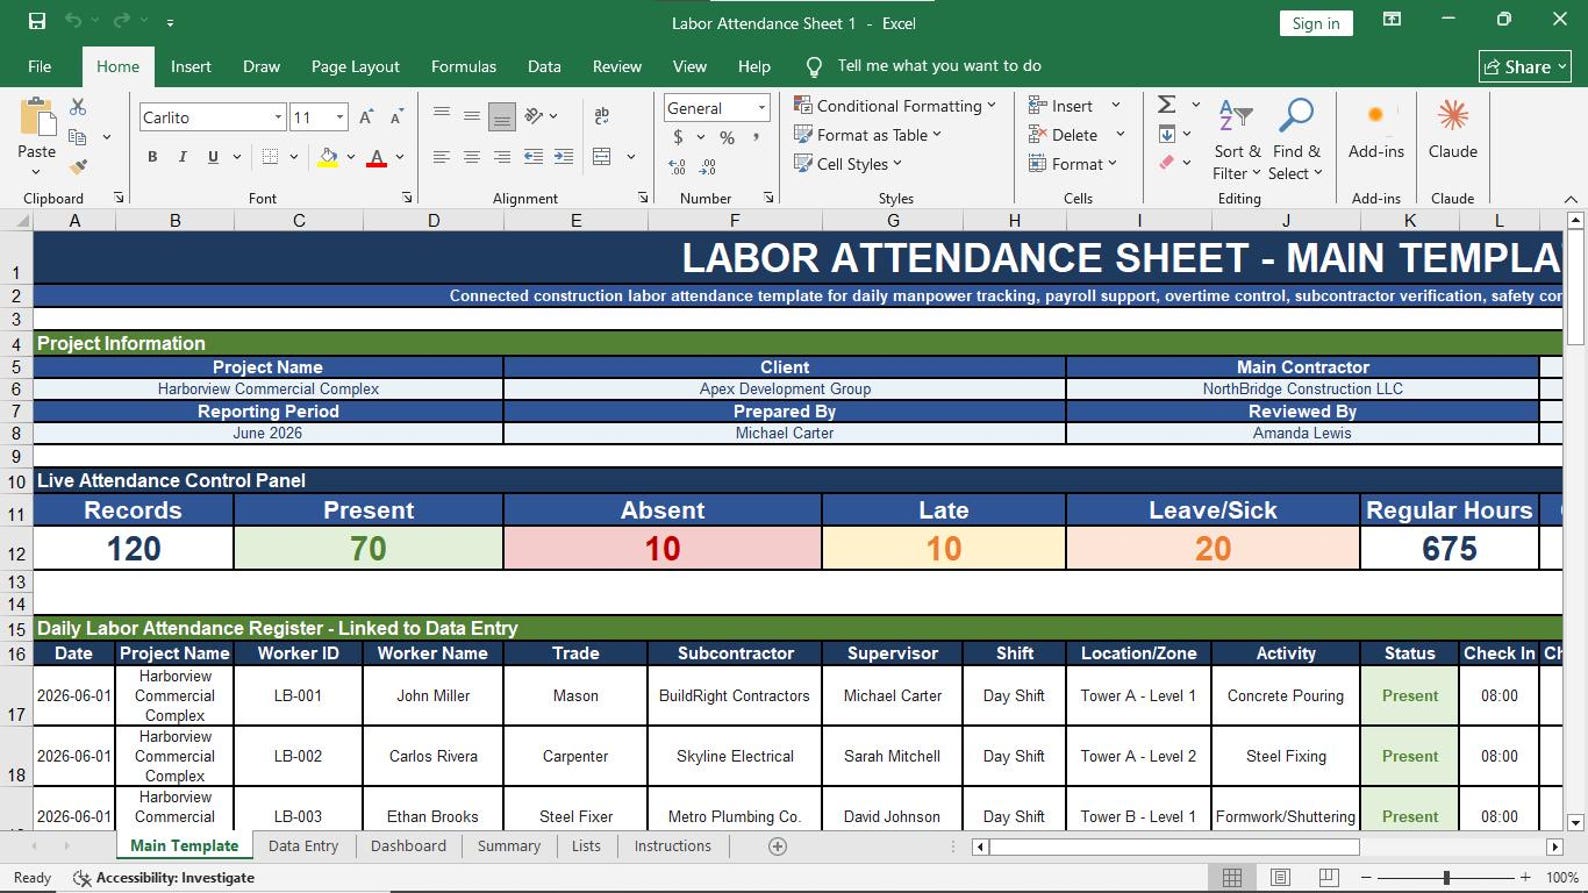Expand the Format cells menu in Cells group

(x=1073, y=163)
